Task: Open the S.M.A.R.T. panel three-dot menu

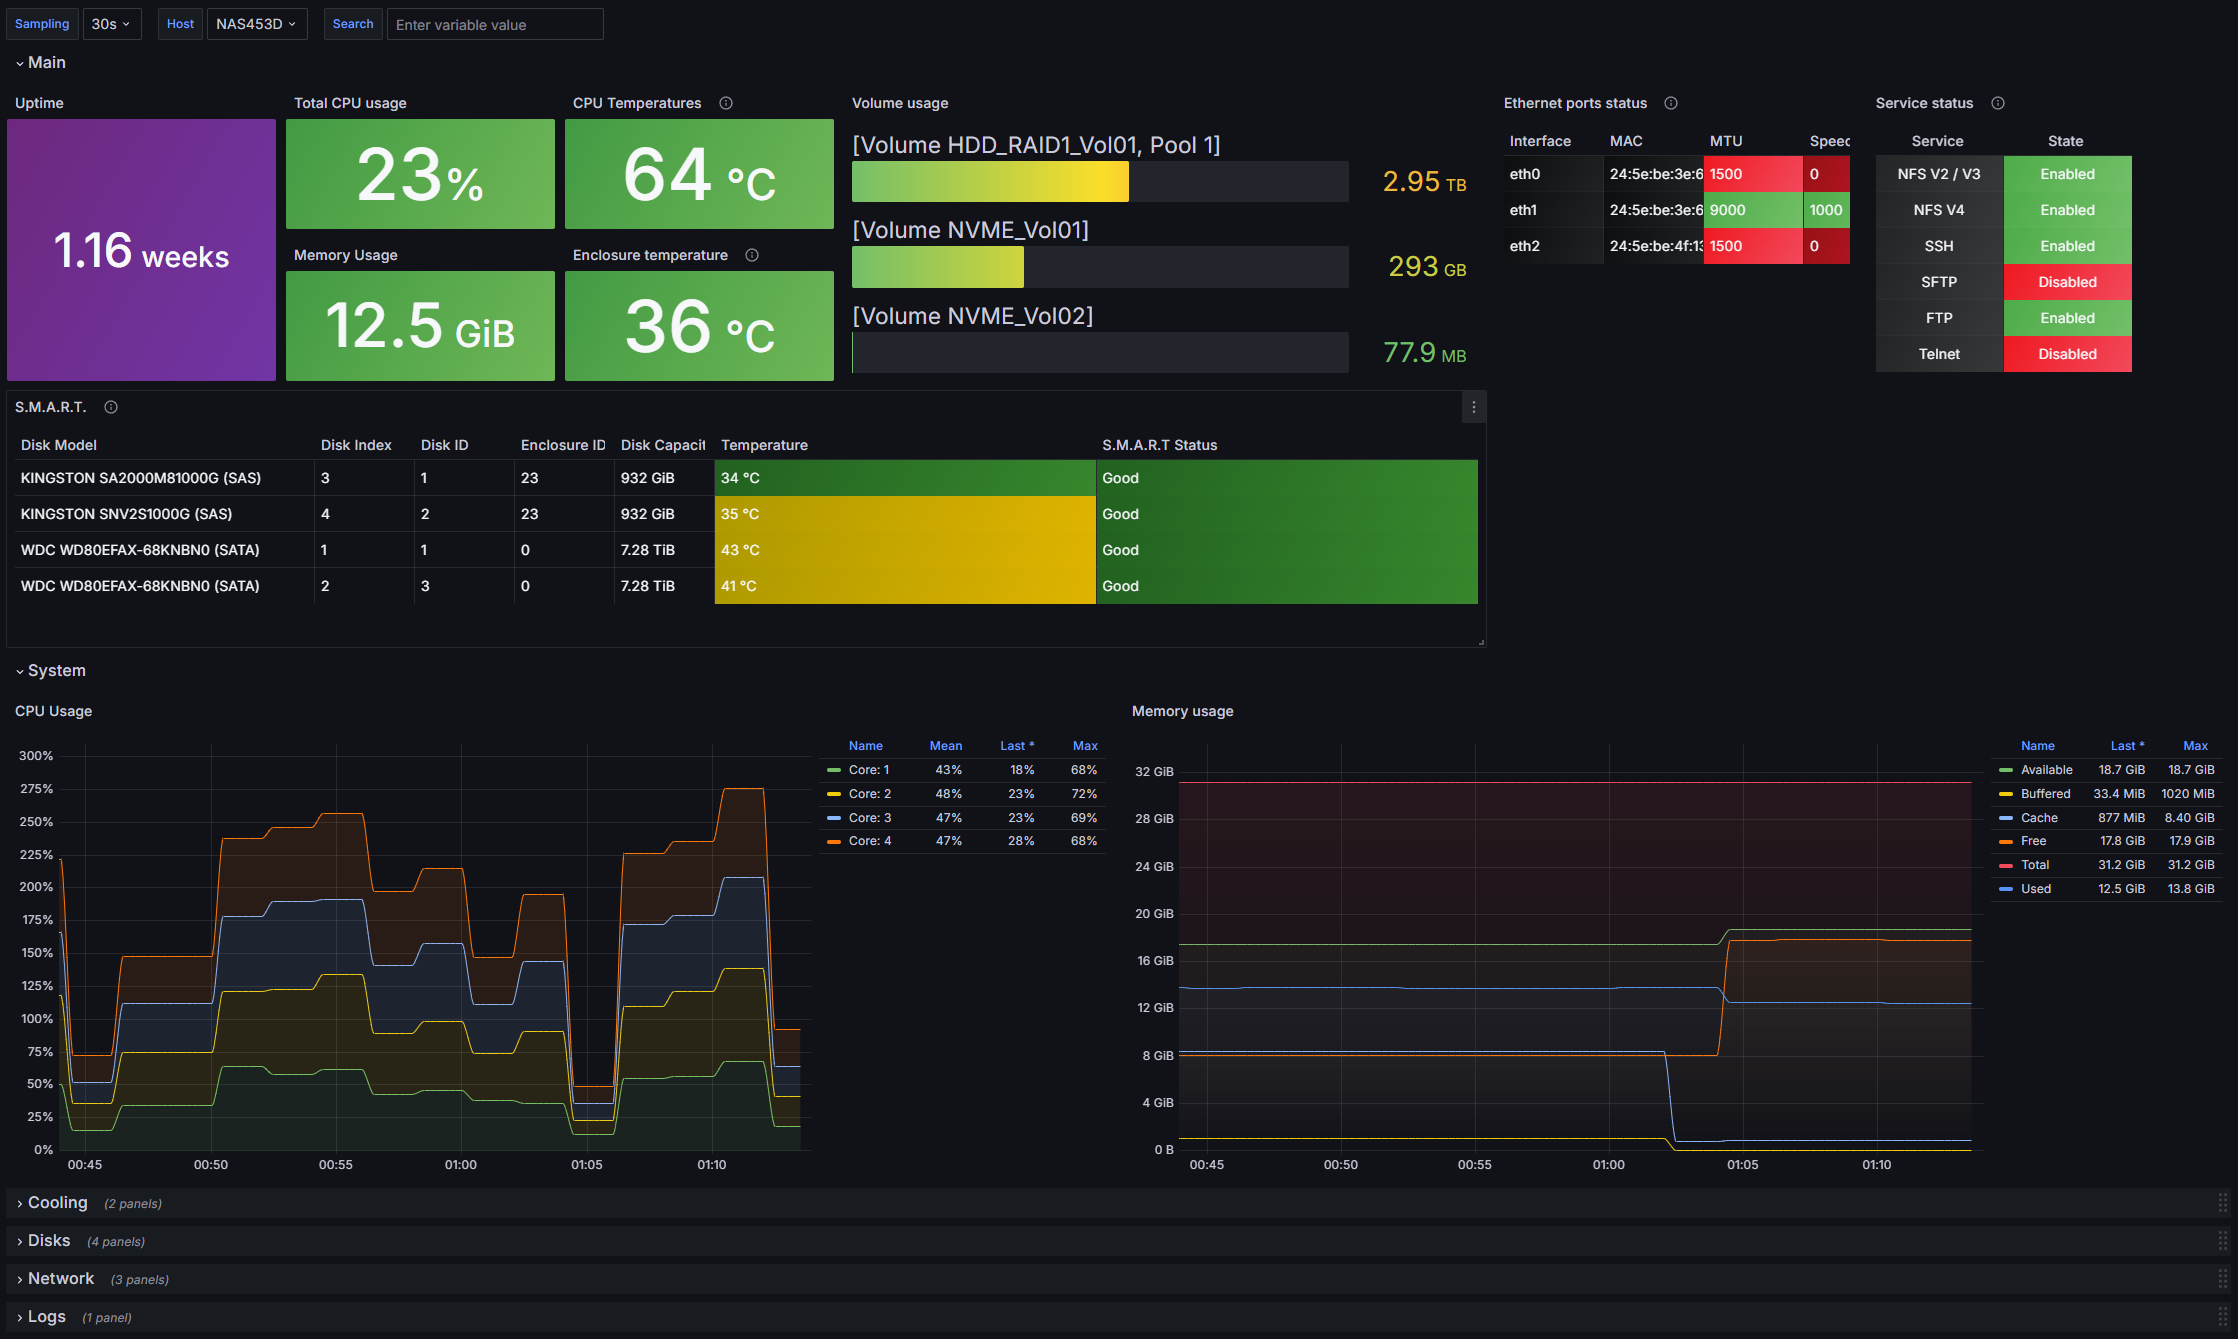Action: [x=1473, y=407]
